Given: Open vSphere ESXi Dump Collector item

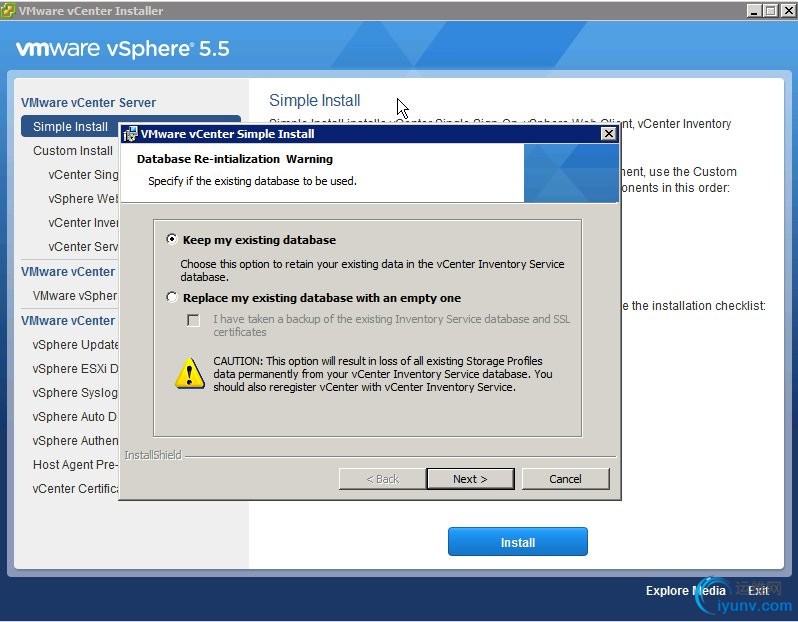Looking at the screenshot, I should (75, 369).
